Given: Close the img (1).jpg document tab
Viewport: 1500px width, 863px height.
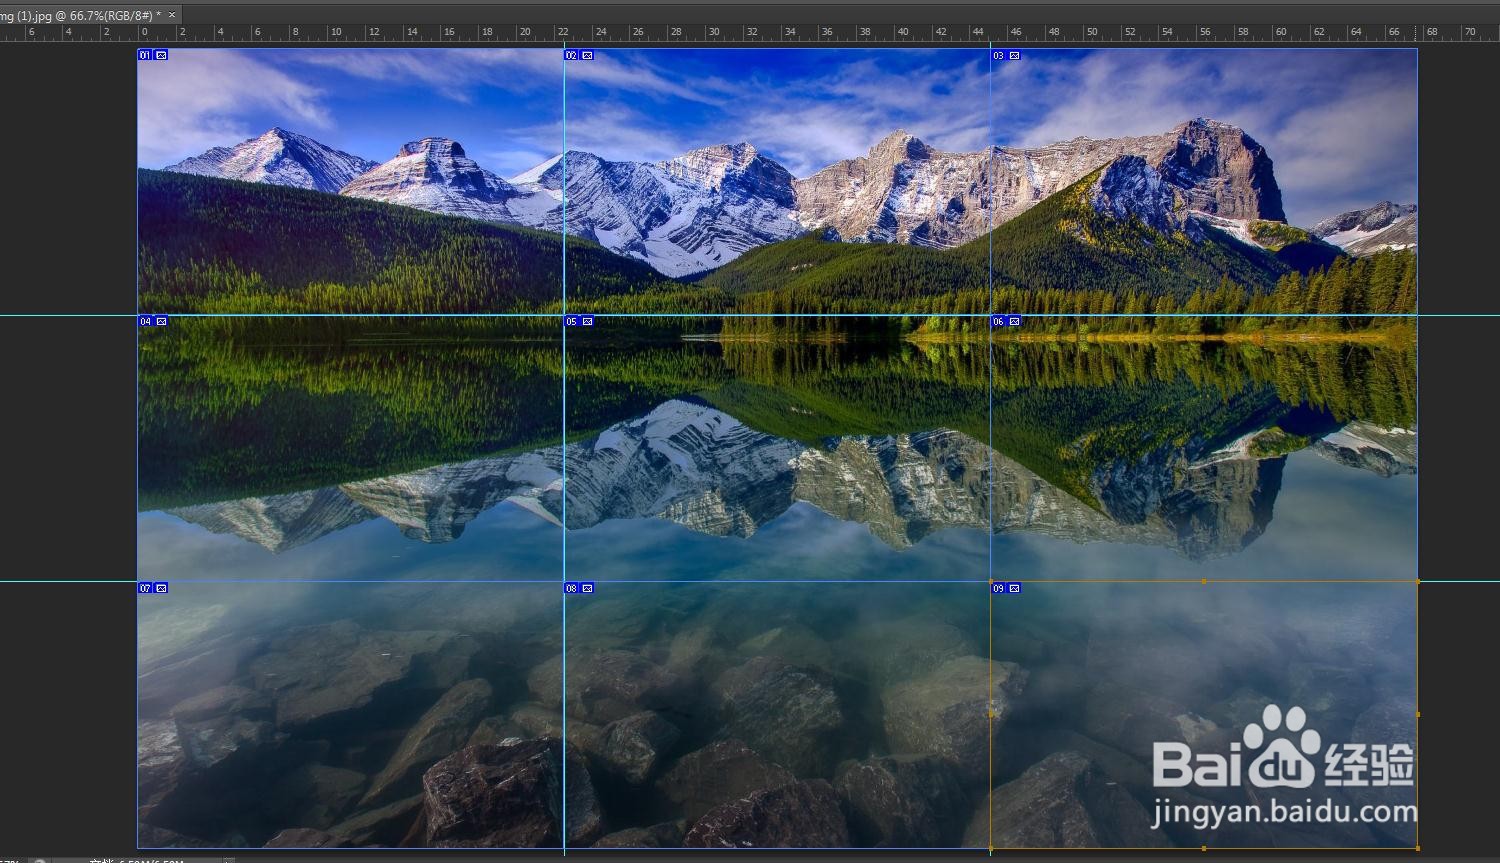Looking at the screenshot, I should coord(172,15).
